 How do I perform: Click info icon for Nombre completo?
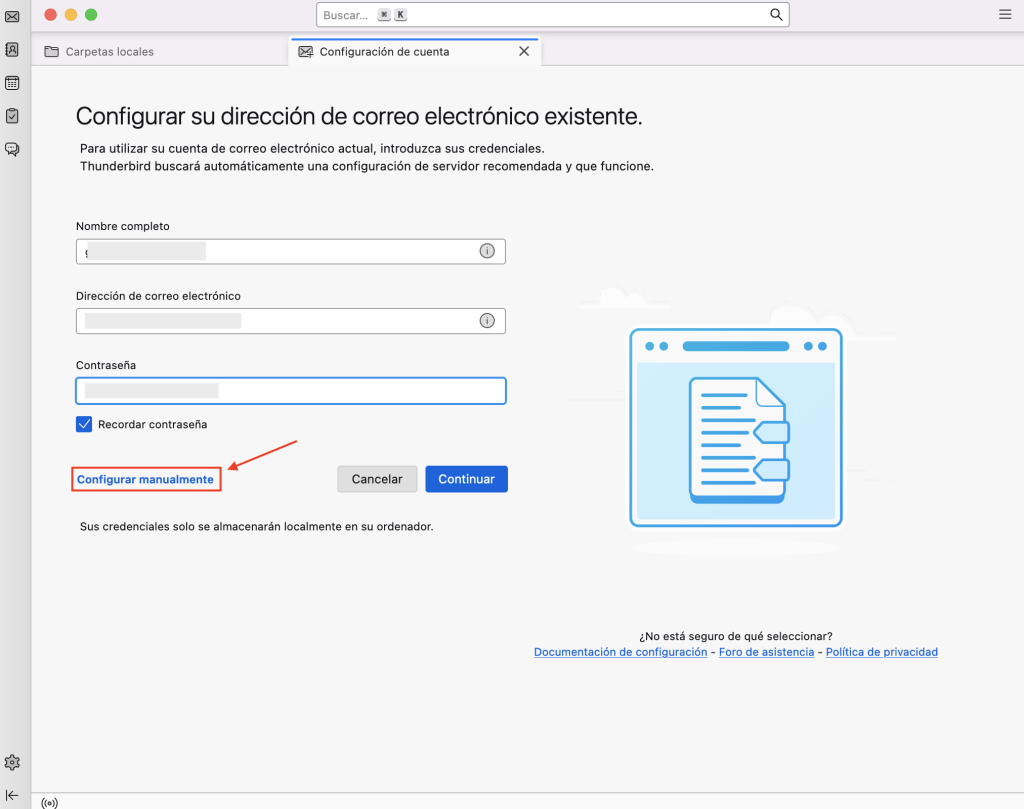tap(487, 251)
